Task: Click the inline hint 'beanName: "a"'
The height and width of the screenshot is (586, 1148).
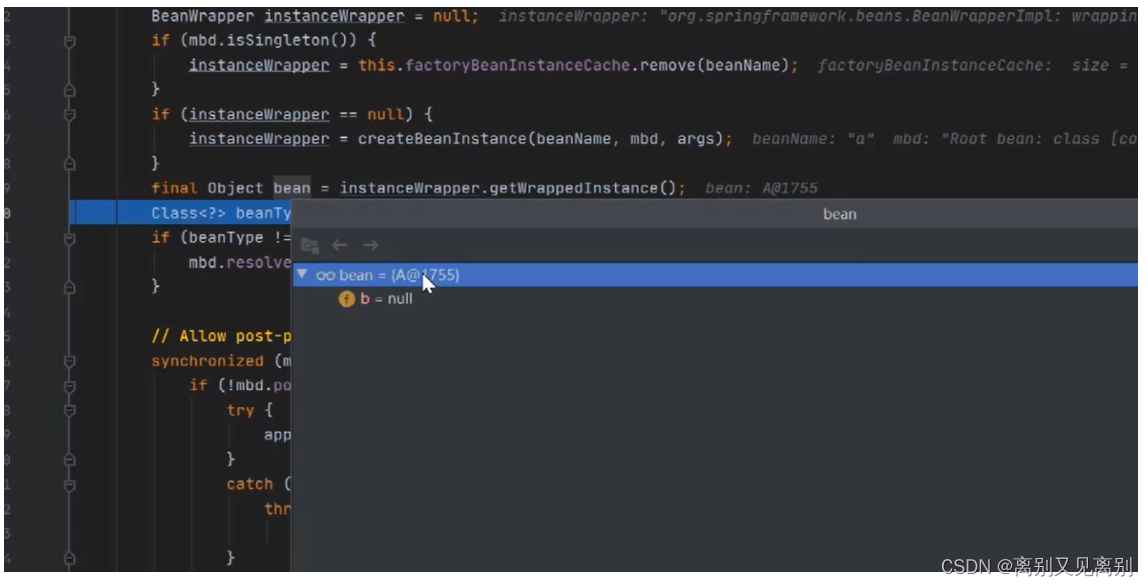Action: pyautogui.click(x=813, y=139)
